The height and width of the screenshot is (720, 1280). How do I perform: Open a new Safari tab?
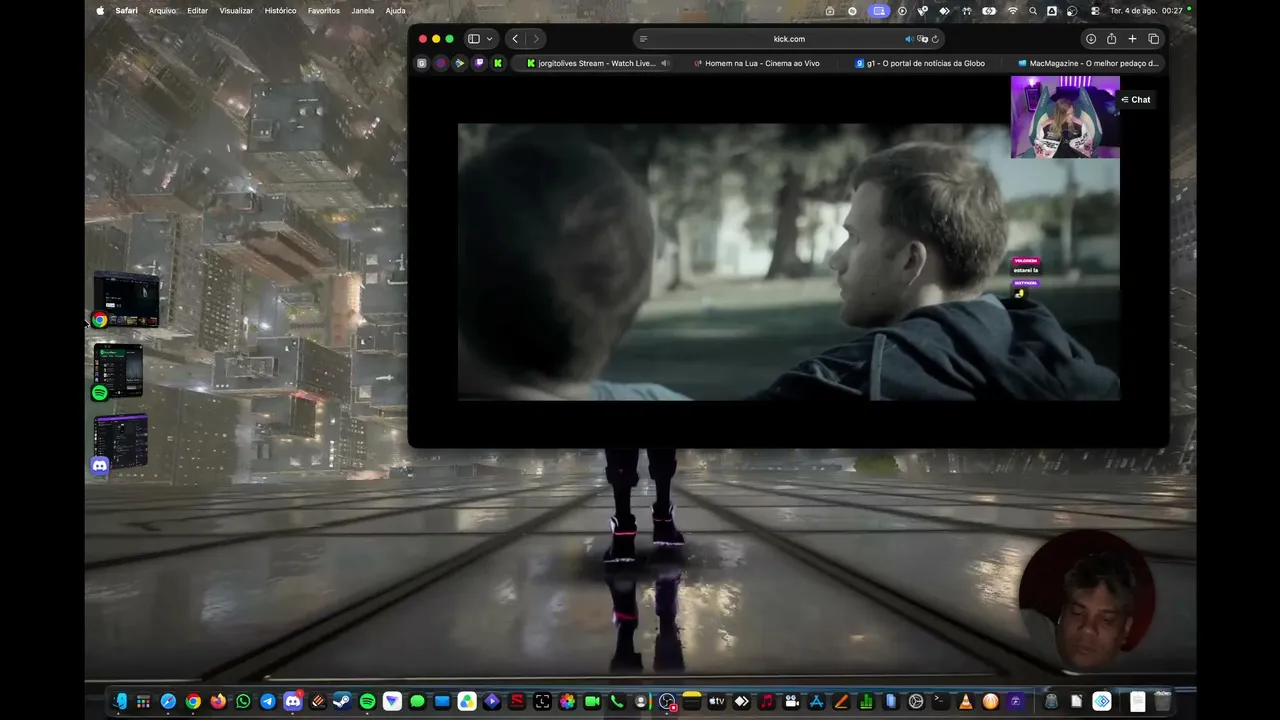[x=1132, y=39]
